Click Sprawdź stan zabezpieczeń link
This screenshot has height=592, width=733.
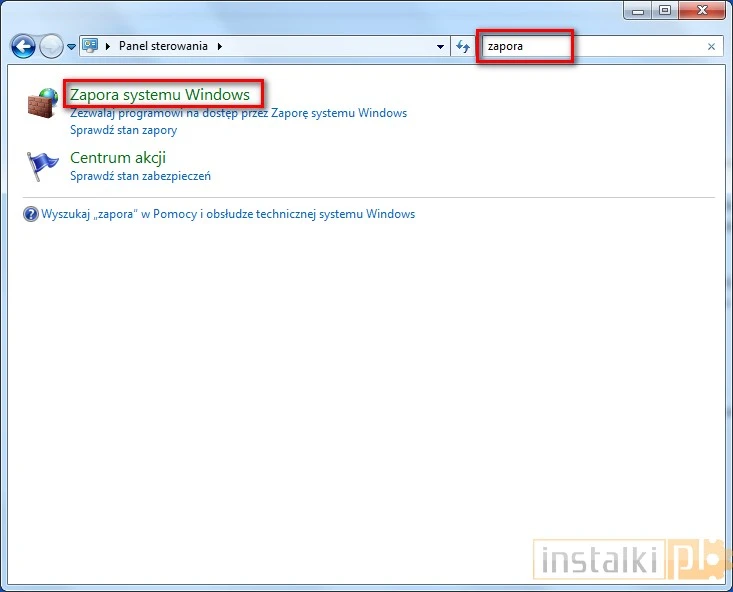coord(140,176)
